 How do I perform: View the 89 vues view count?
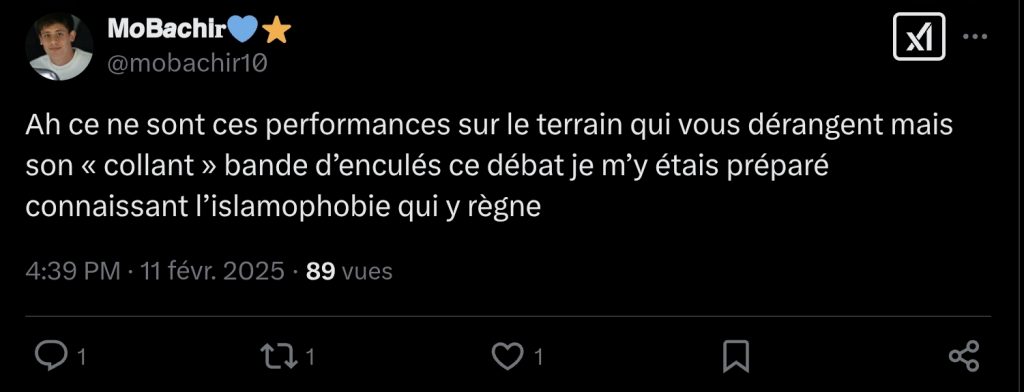(349, 270)
